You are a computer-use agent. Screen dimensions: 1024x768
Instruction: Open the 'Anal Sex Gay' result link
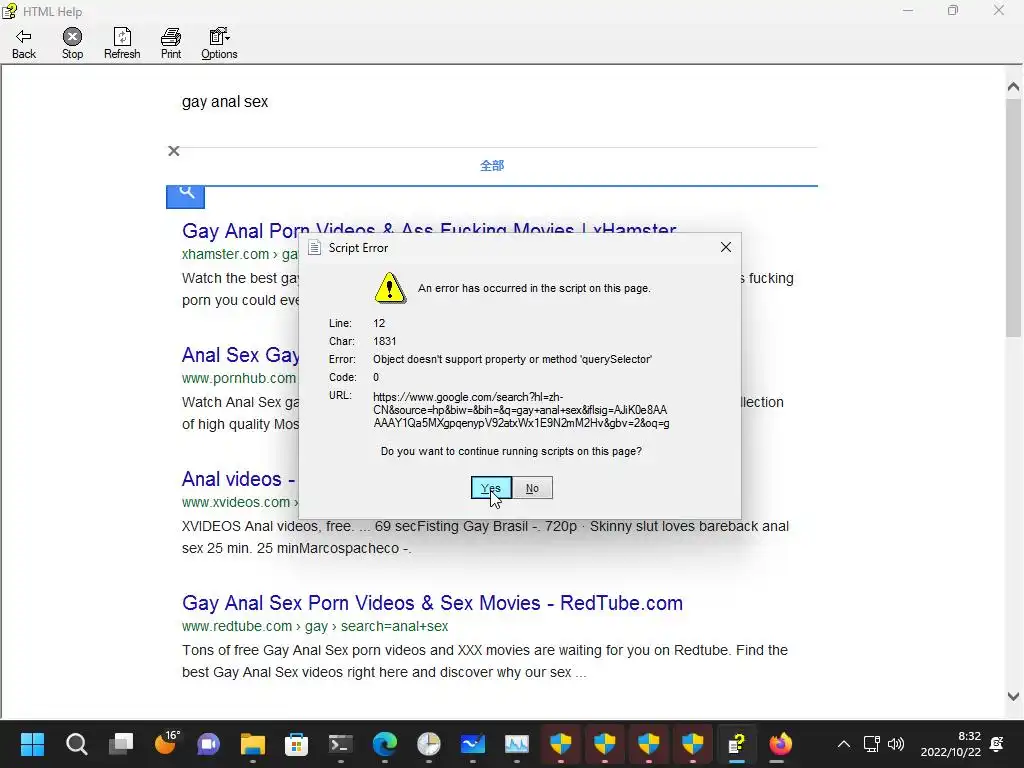240,355
